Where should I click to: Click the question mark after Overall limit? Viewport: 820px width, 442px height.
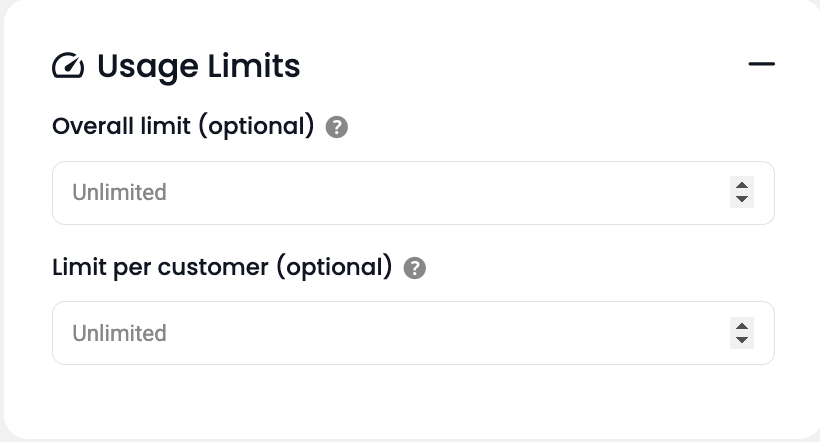[x=337, y=128]
